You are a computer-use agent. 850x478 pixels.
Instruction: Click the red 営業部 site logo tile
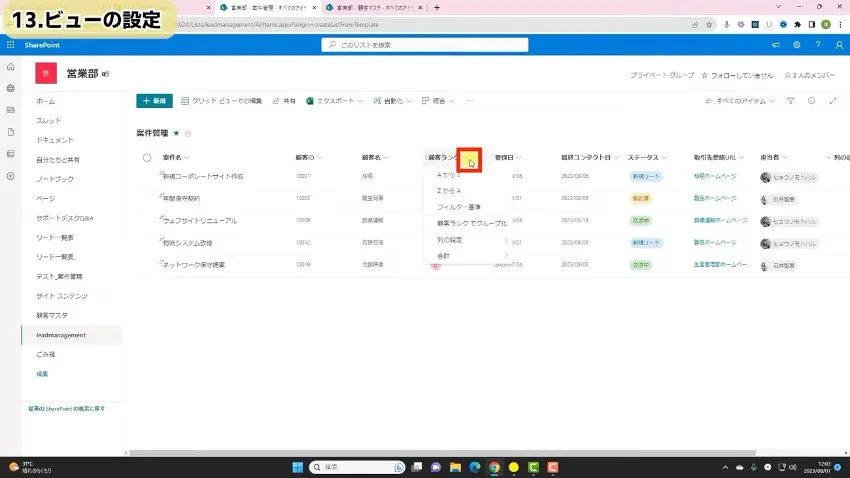(x=46, y=73)
